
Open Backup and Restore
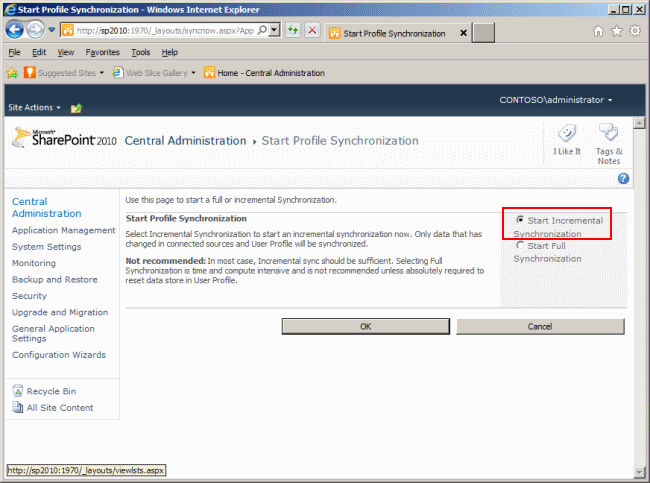click(55, 280)
